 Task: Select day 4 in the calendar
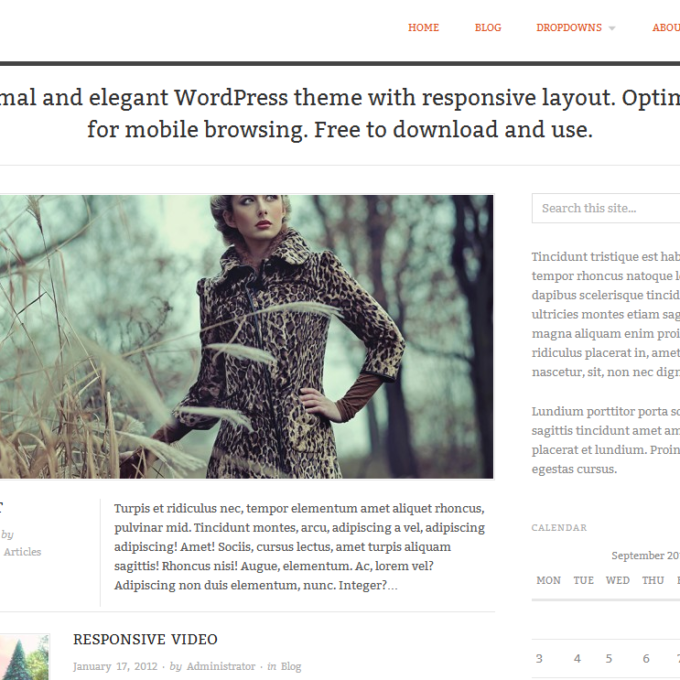coord(577,659)
